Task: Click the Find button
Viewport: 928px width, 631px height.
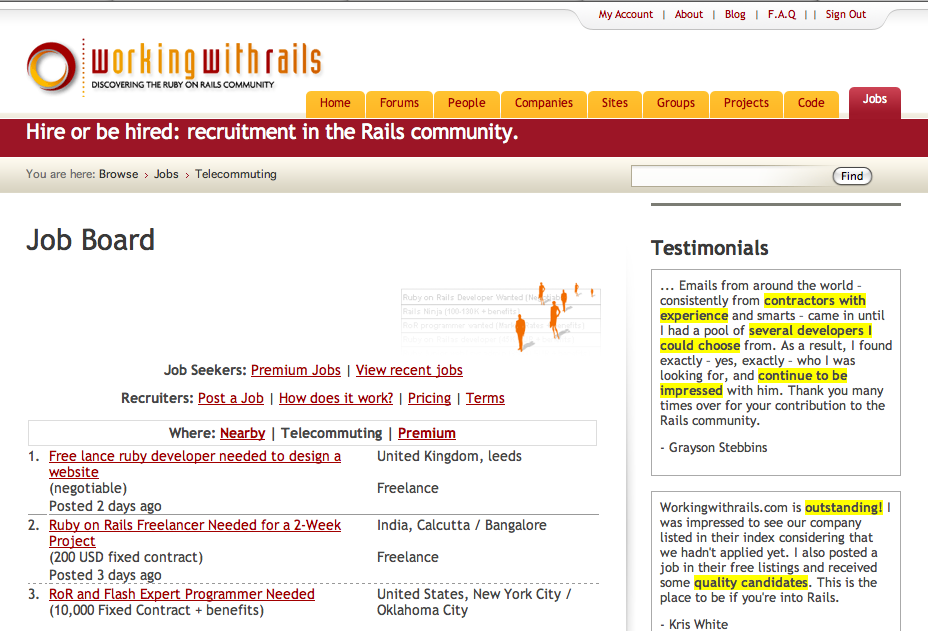Action: (x=852, y=176)
